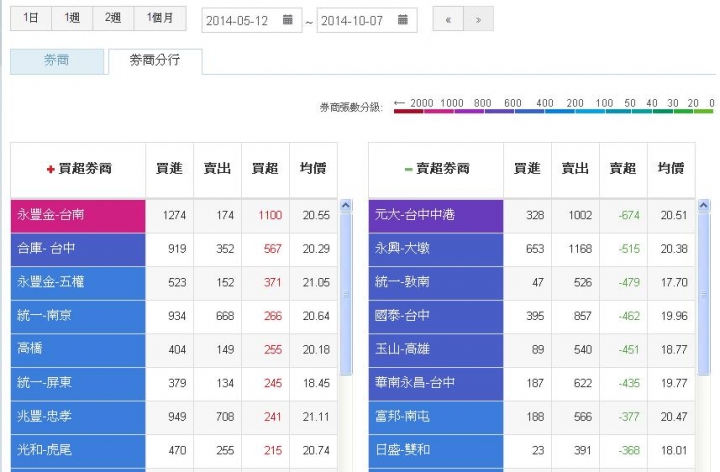Click average price 21.05

316,282
